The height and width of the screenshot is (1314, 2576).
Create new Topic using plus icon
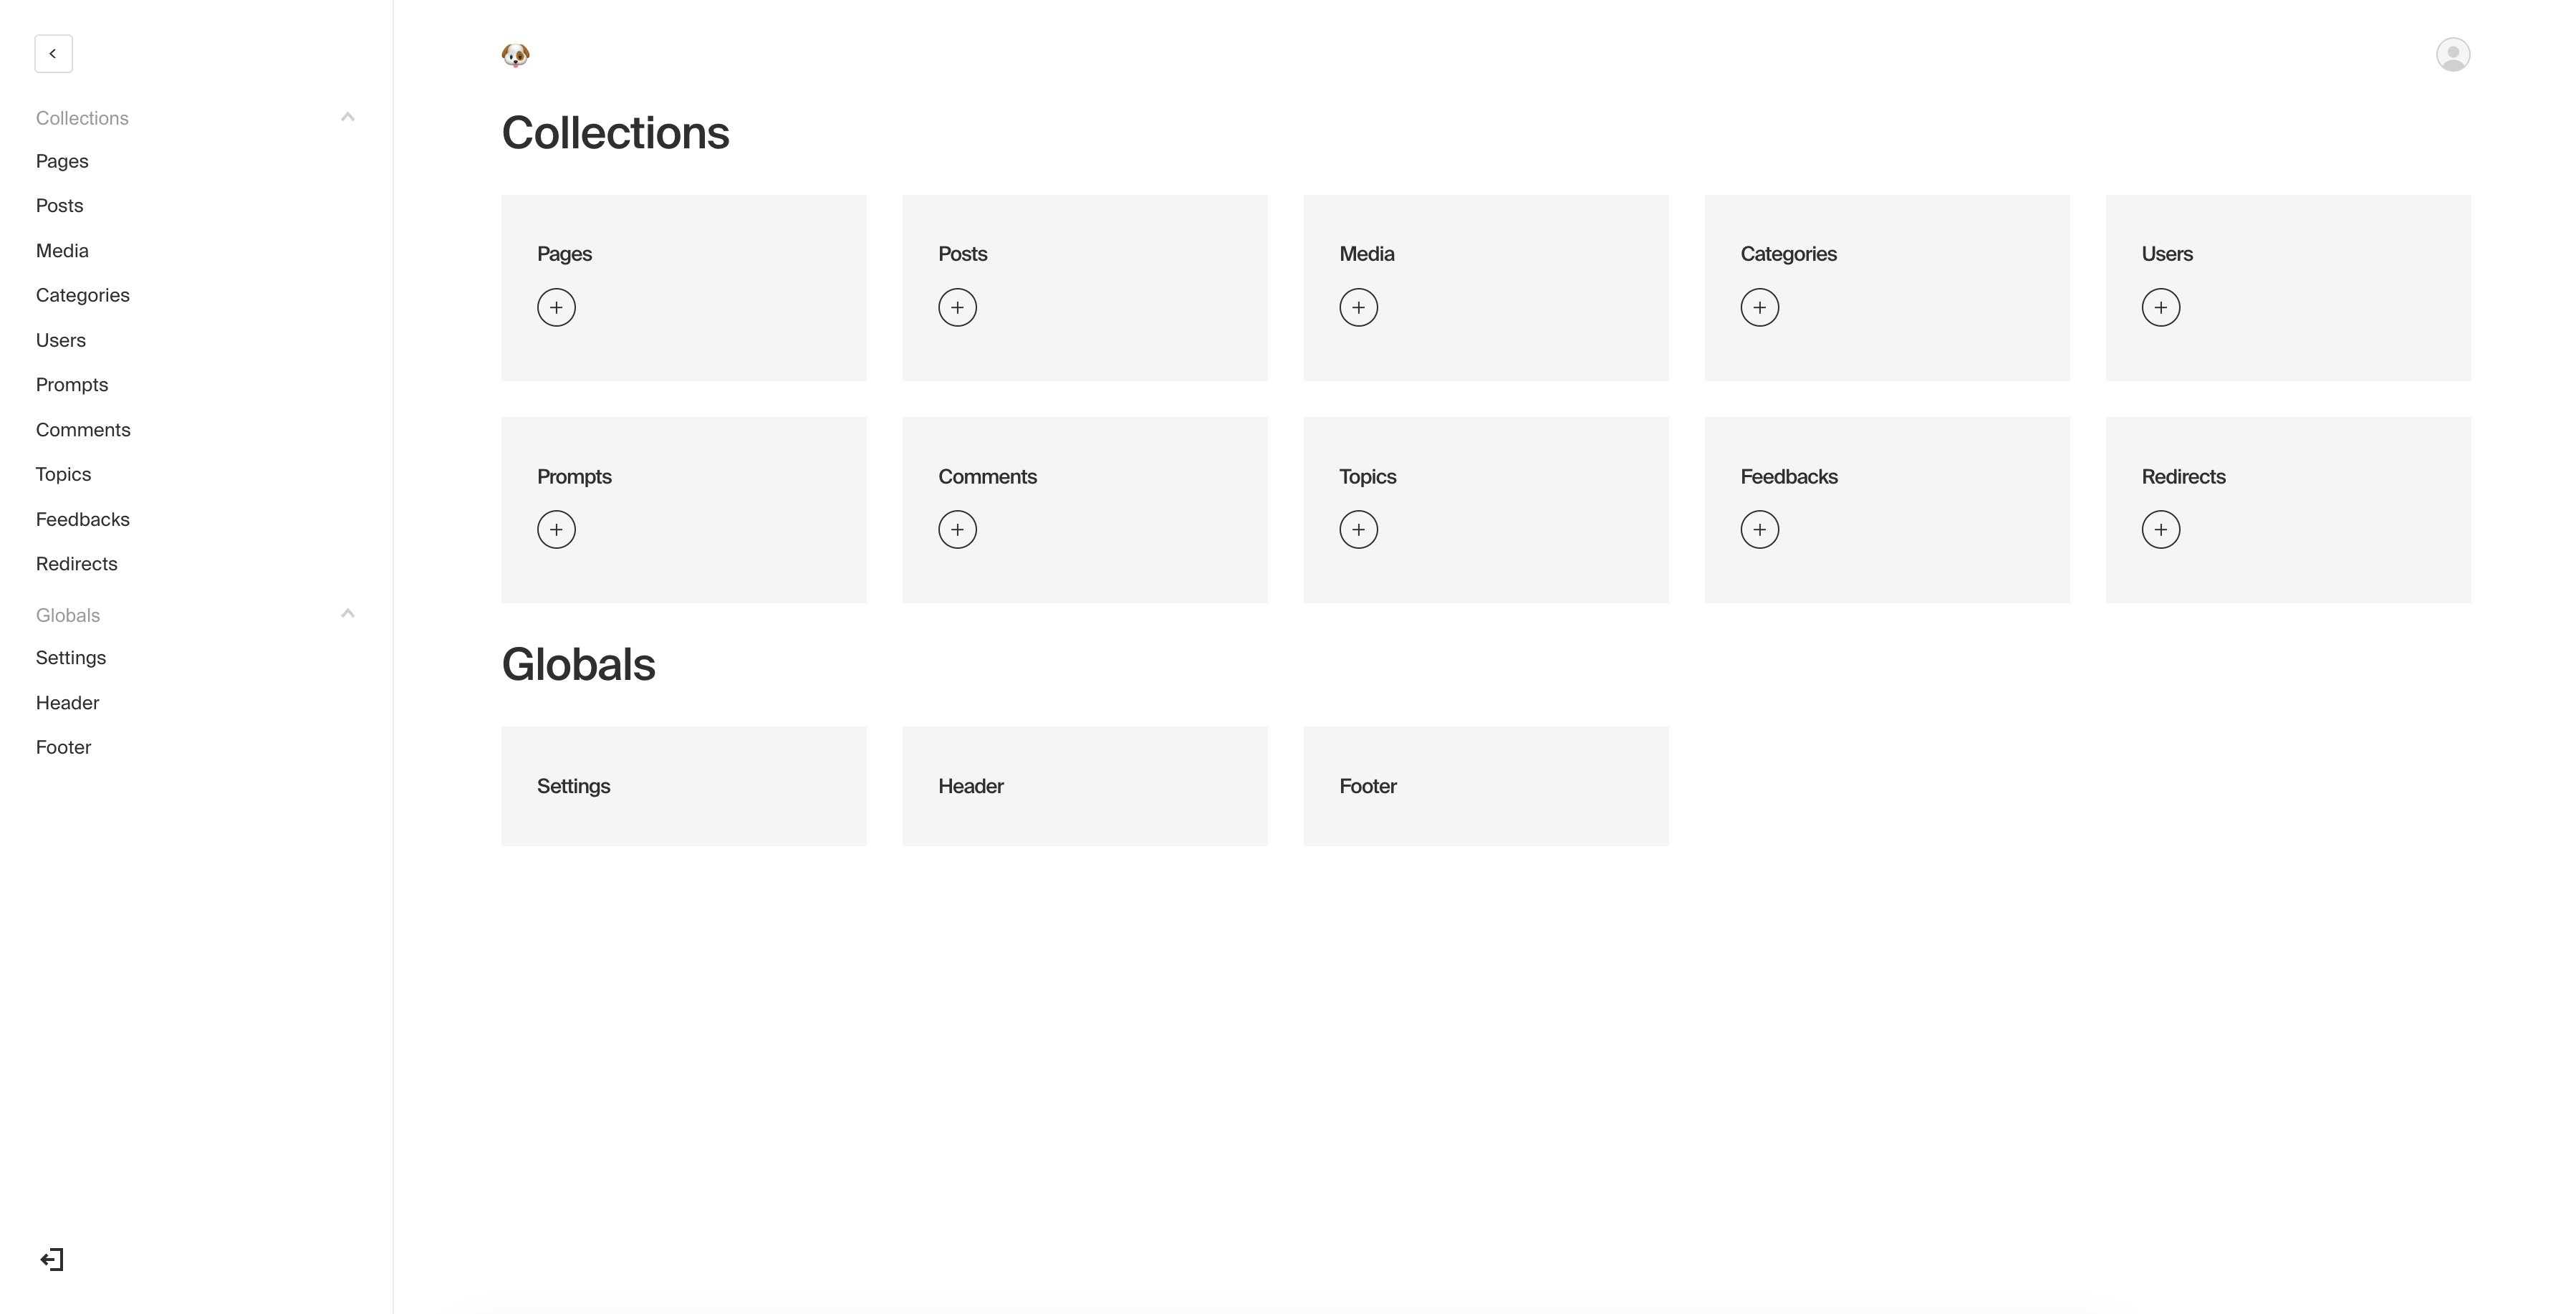tap(1358, 529)
